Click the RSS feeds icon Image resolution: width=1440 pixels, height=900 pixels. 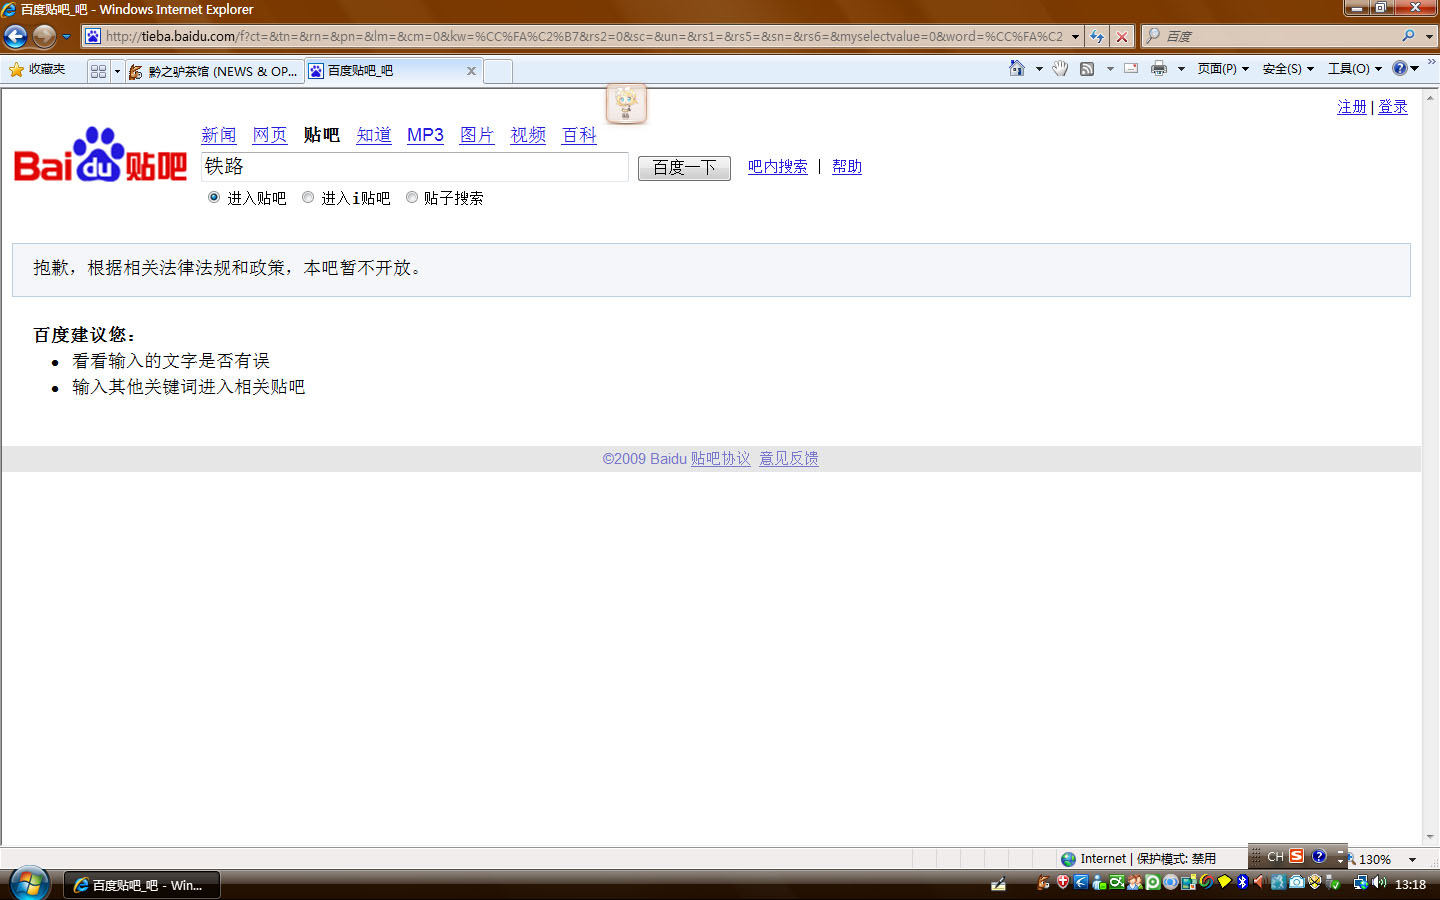point(1087,69)
